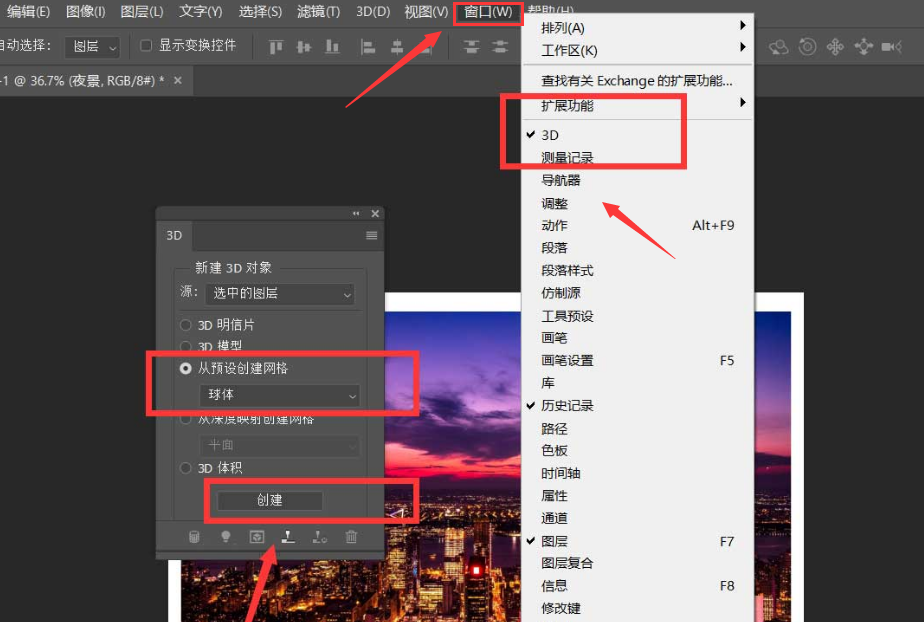This screenshot has height=622, width=924.
Task: Click the align top edges icon
Action: click(x=277, y=46)
